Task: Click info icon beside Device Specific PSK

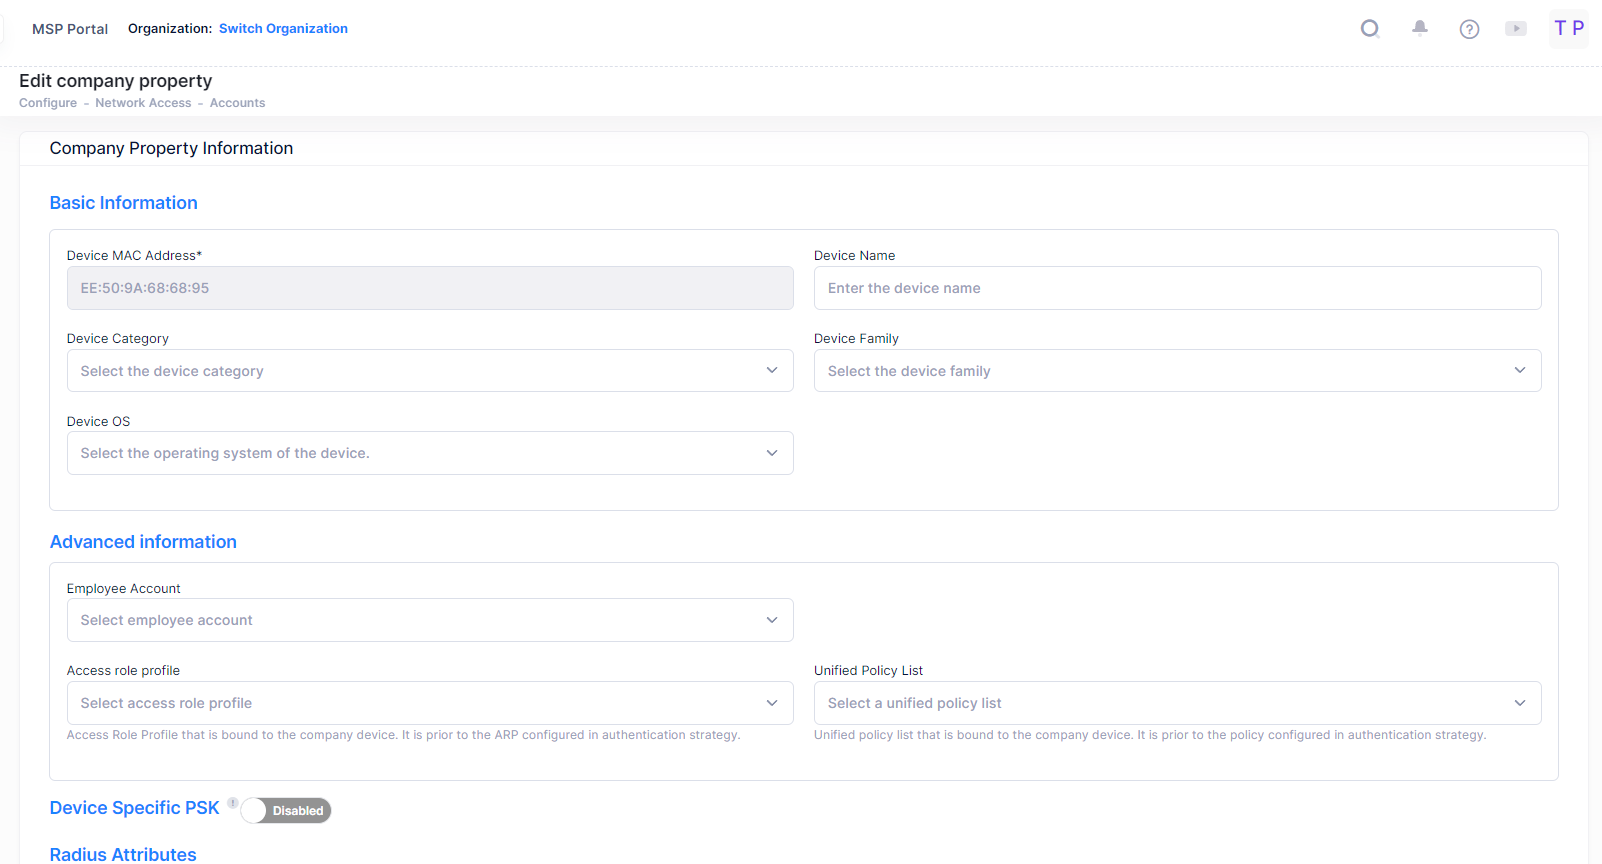Action: (x=233, y=803)
